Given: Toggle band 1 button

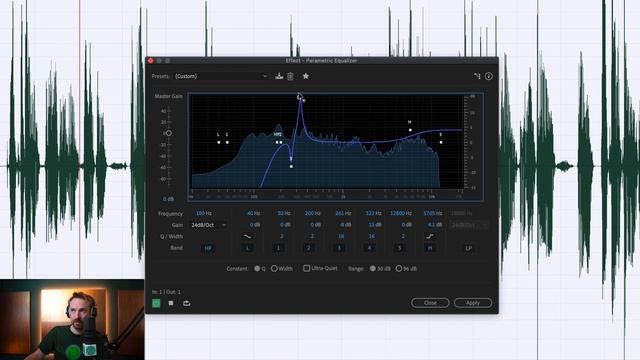Looking at the screenshot, I should [278, 248].
